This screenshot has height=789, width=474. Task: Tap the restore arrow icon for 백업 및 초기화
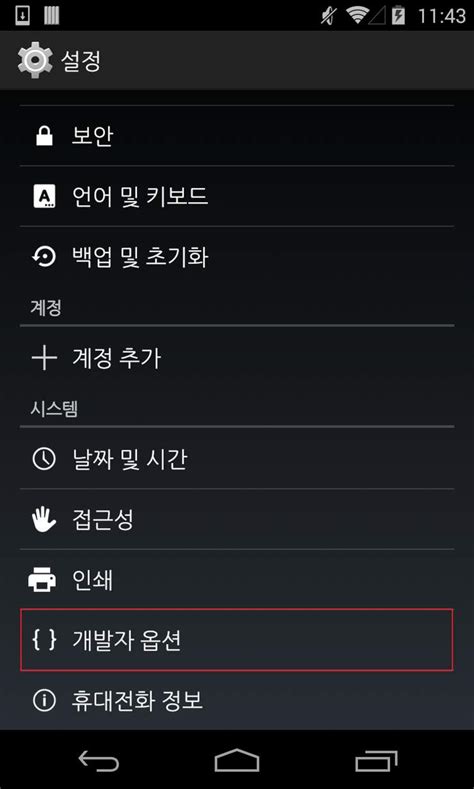click(44, 257)
